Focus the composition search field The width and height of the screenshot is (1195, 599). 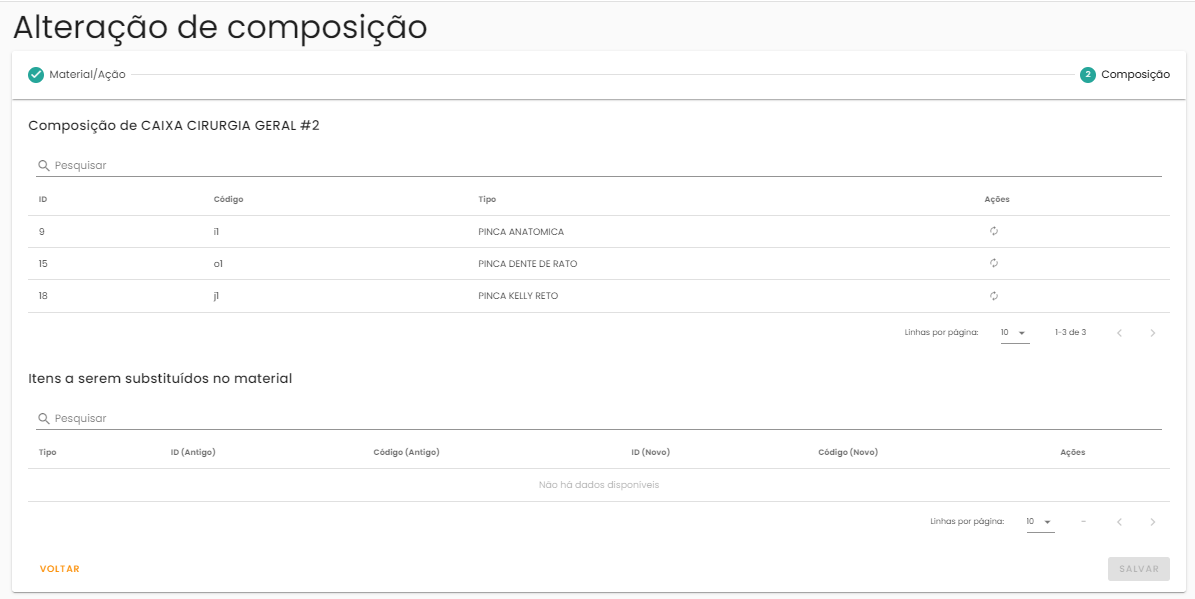(x=600, y=165)
